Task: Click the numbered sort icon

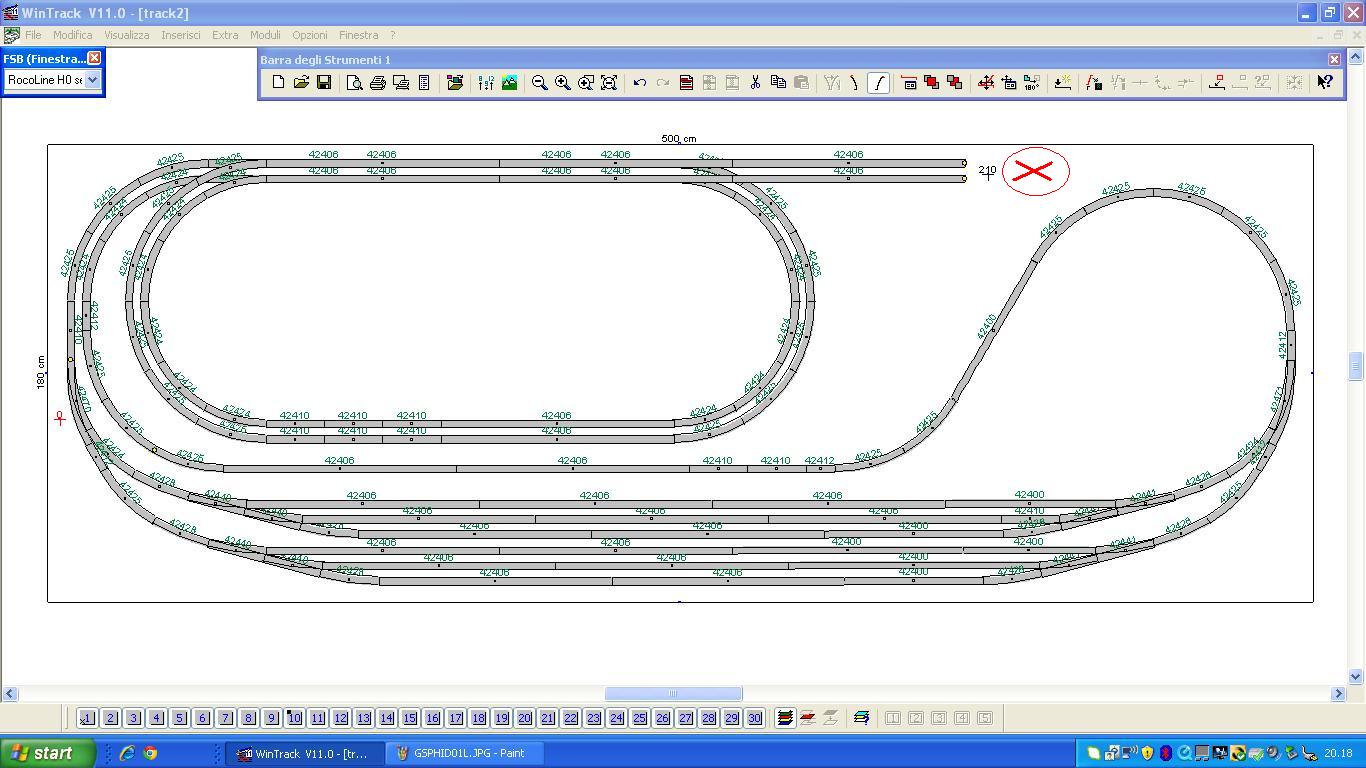Action: [x=486, y=83]
